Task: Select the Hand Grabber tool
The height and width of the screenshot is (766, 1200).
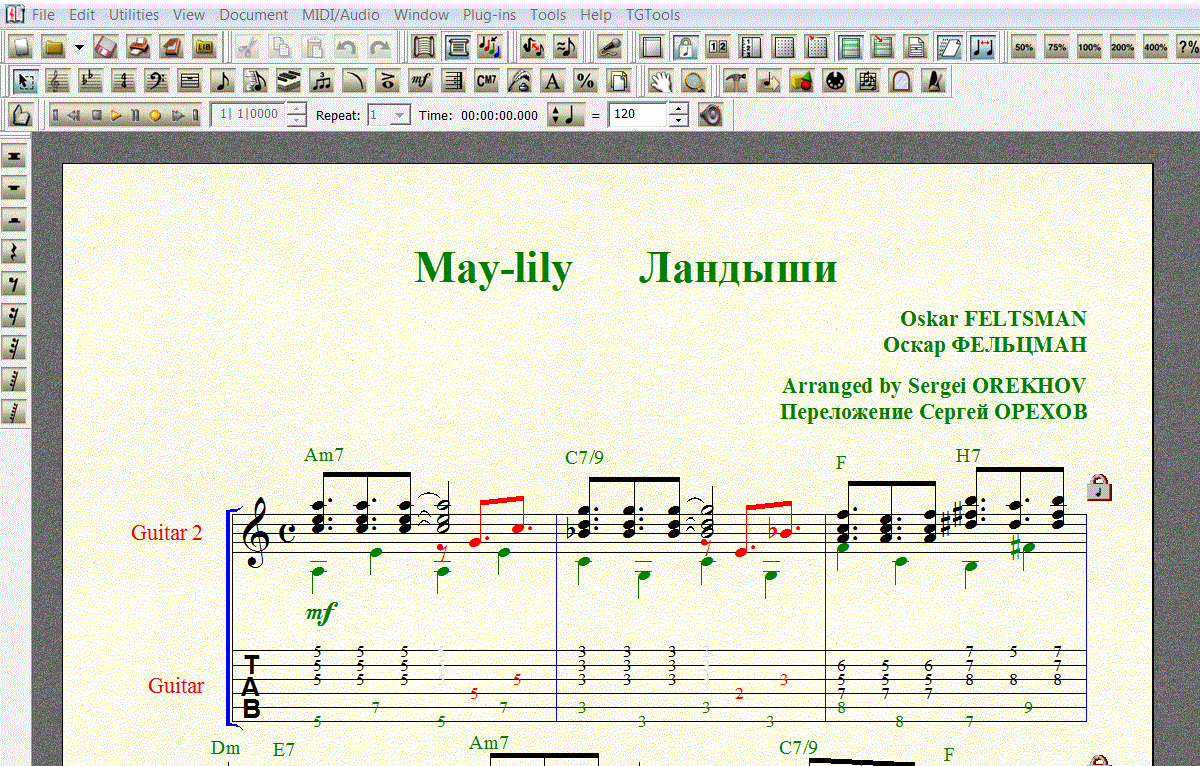Action: [x=661, y=81]
